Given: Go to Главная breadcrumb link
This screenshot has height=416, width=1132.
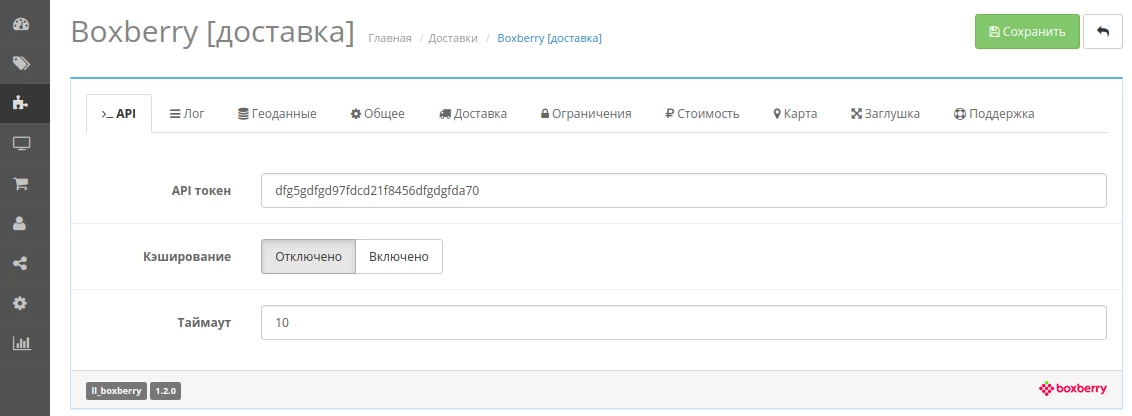Looking at the screenshot, I should pos(390,38).
